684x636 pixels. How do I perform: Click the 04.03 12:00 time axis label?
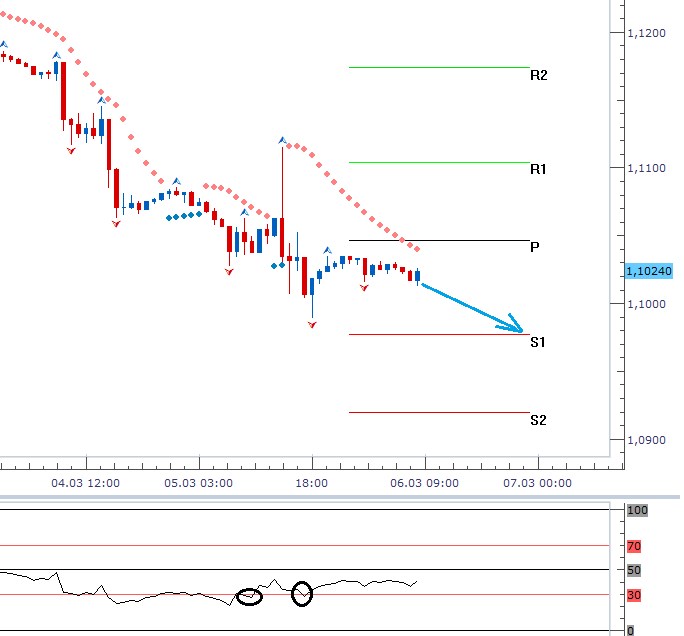pyautogui.click(x=88, y=483)
